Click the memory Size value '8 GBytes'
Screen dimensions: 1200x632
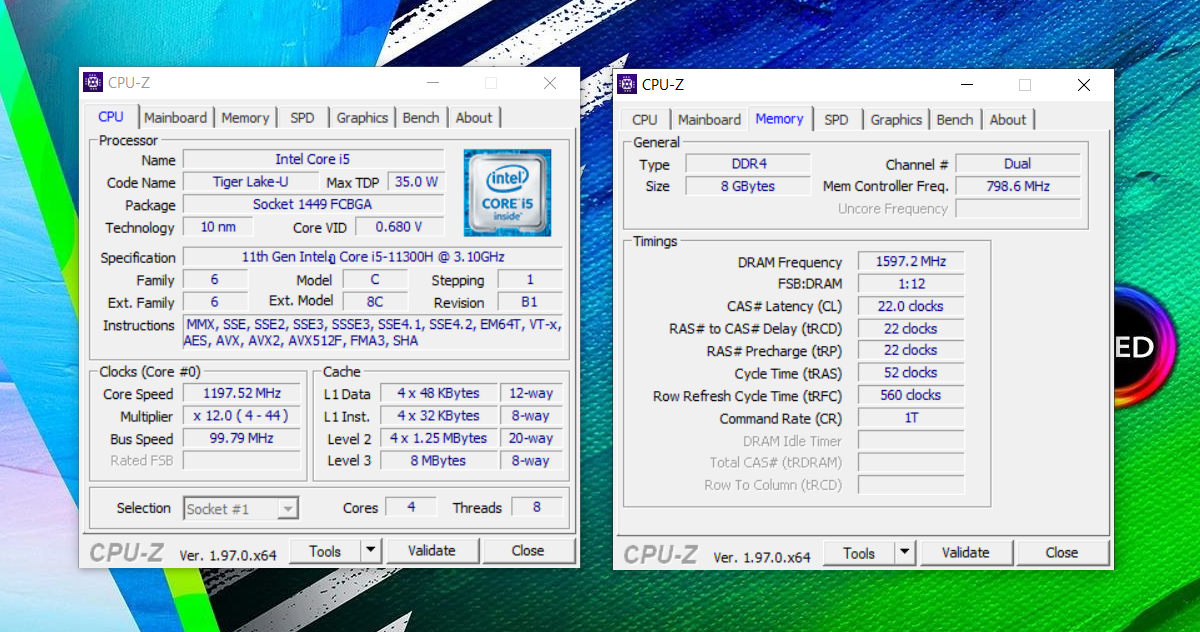coord(747,186)
